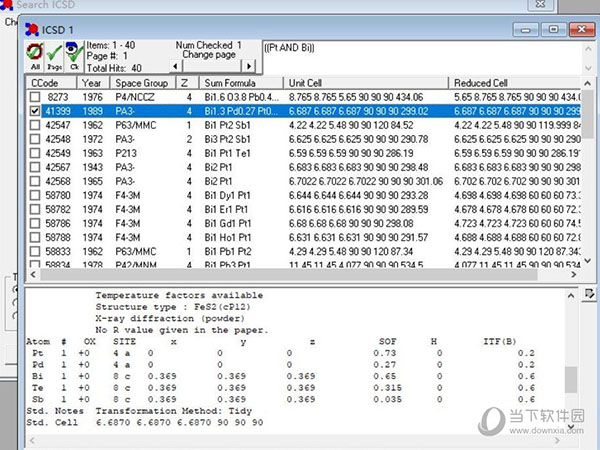Image resolution: width=600 pixels, height=450 pixels.
Task: Click the green check Page icon
Action: [x=54, y=56]
